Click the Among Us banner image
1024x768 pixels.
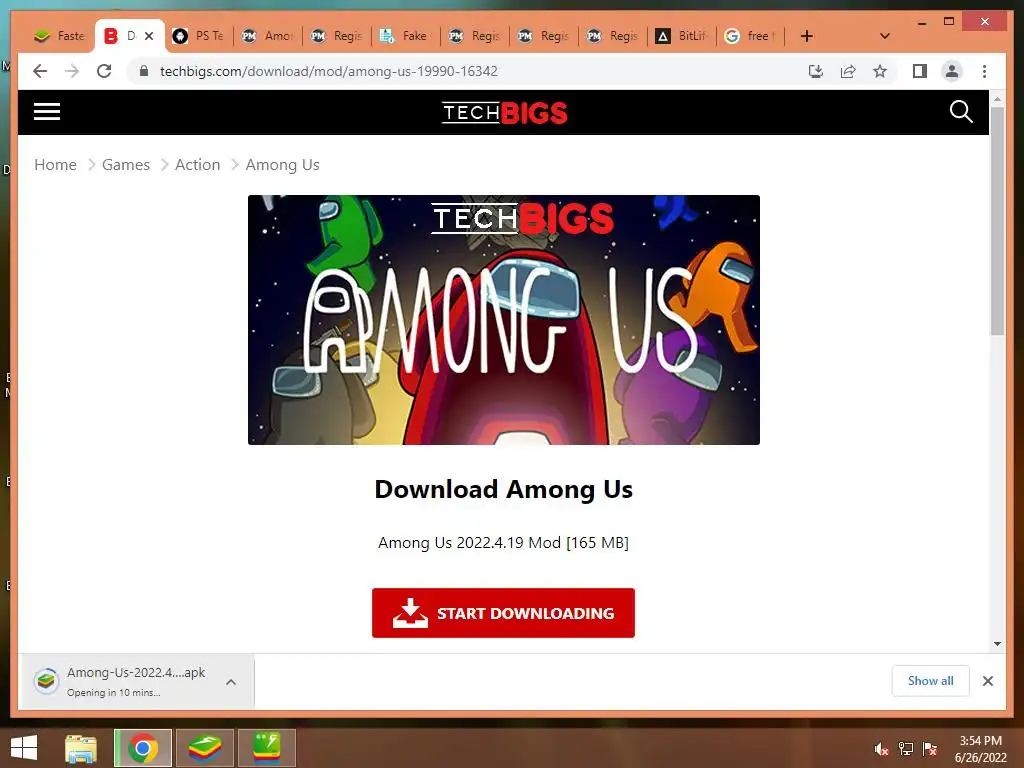(504, 320)
